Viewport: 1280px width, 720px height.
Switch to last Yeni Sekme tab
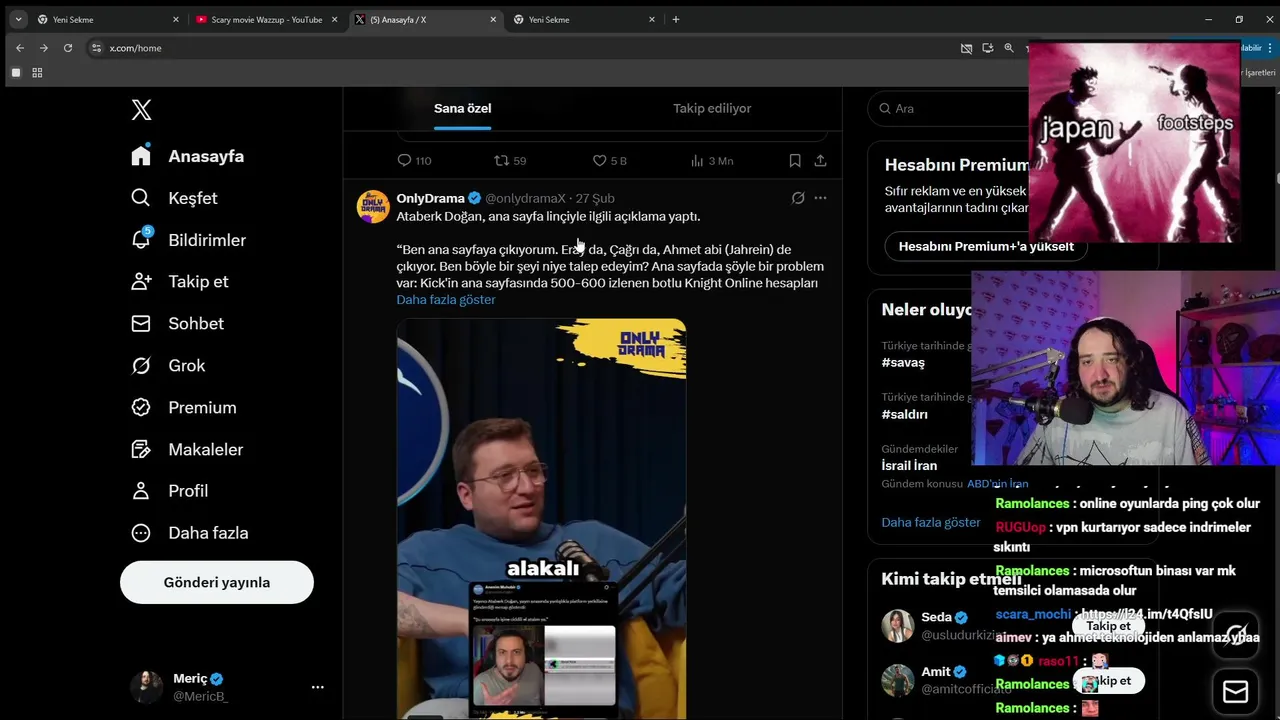[x=584, y=19]
